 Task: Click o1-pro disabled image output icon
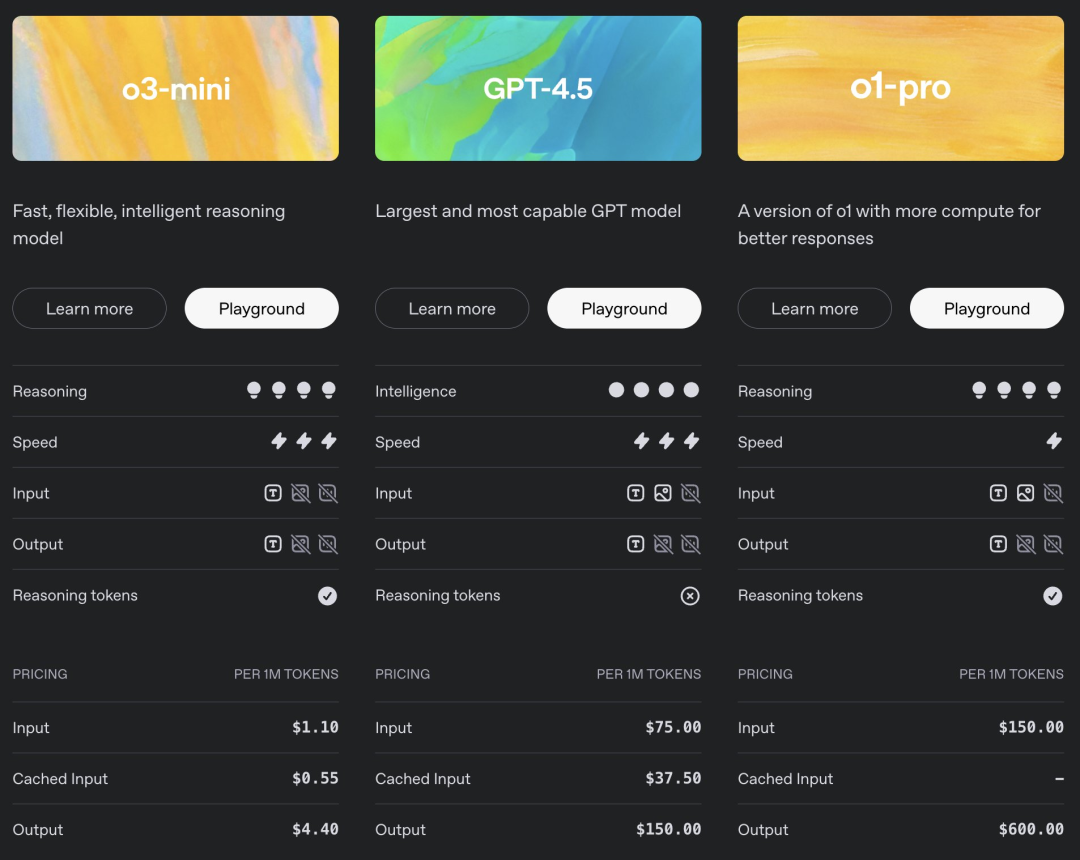(x=1026, y=544)
